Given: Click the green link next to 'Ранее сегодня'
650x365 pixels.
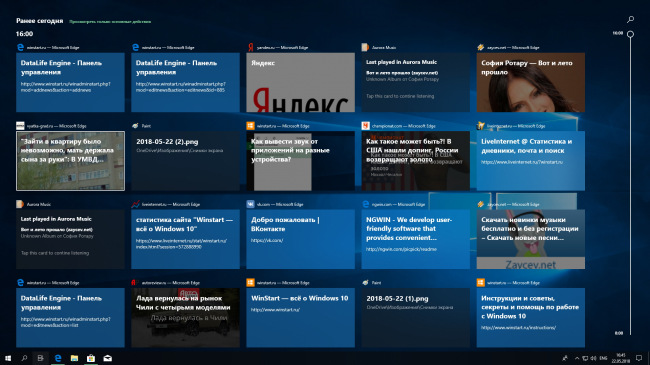Looking at the screenshot, I should pyautogui.click(x=110, y=22).
